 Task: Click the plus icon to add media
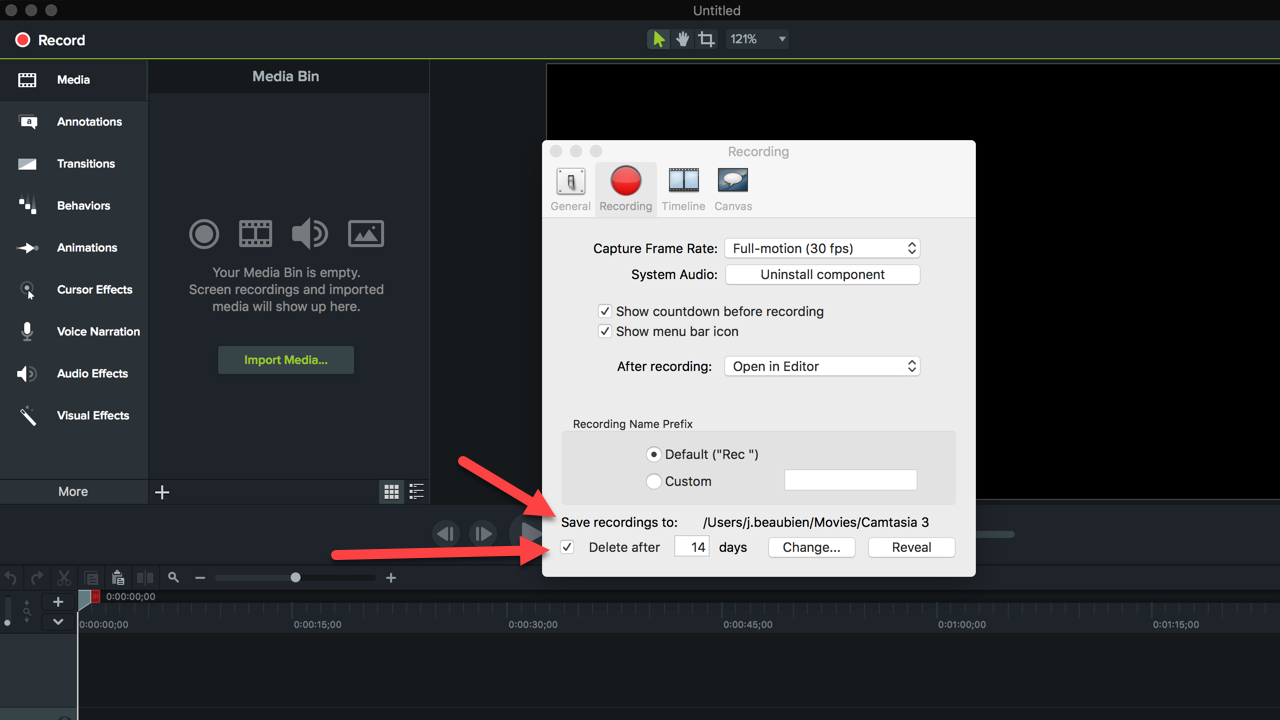pyautogui.click(x=162, y=492)
